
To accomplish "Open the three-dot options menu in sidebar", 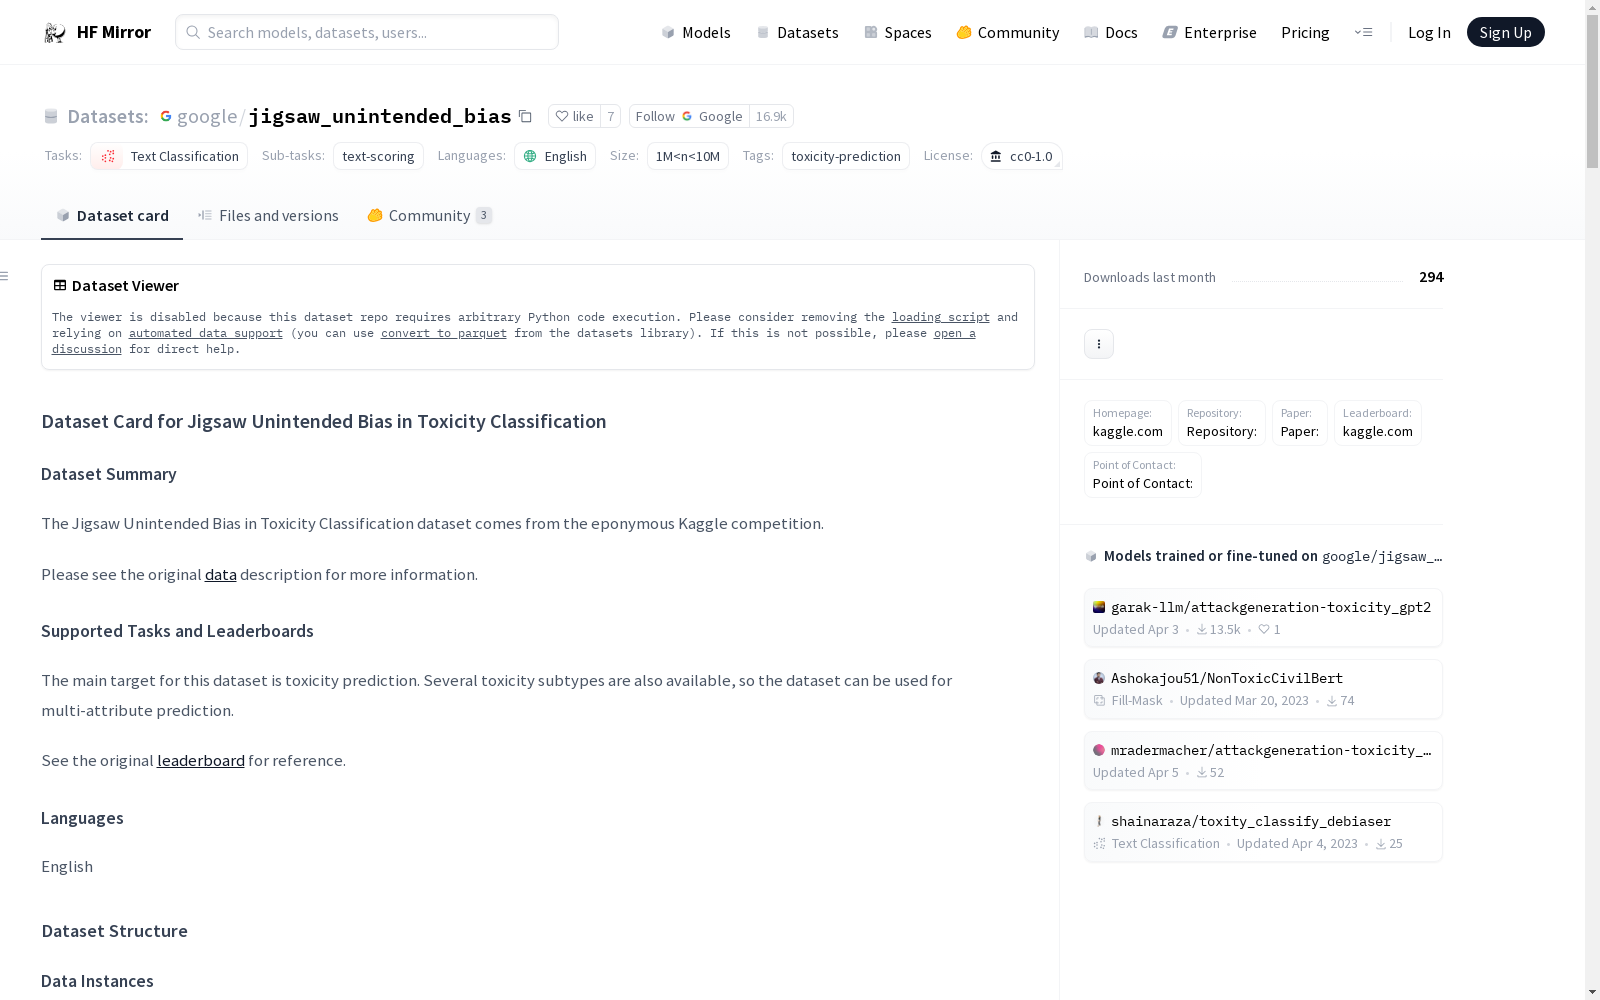I will click(x=1099, y=344).
